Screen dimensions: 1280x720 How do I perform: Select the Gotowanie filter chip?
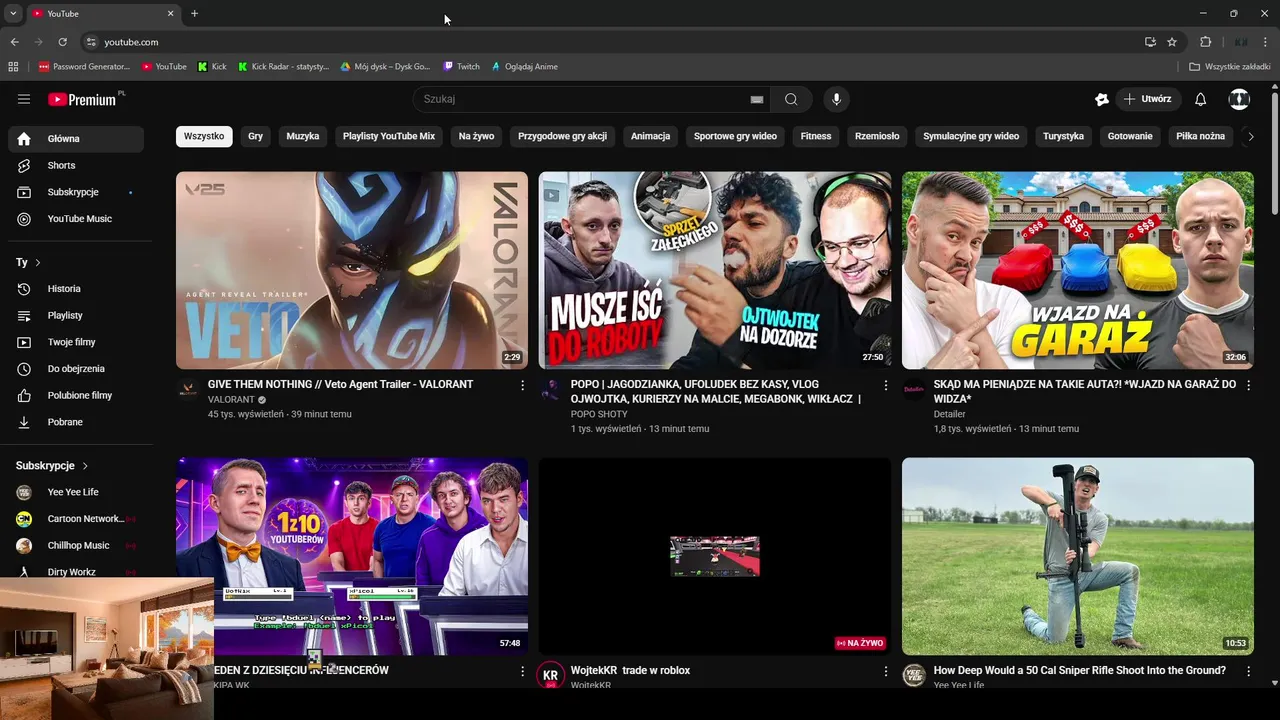click(x=1130, y=136)
